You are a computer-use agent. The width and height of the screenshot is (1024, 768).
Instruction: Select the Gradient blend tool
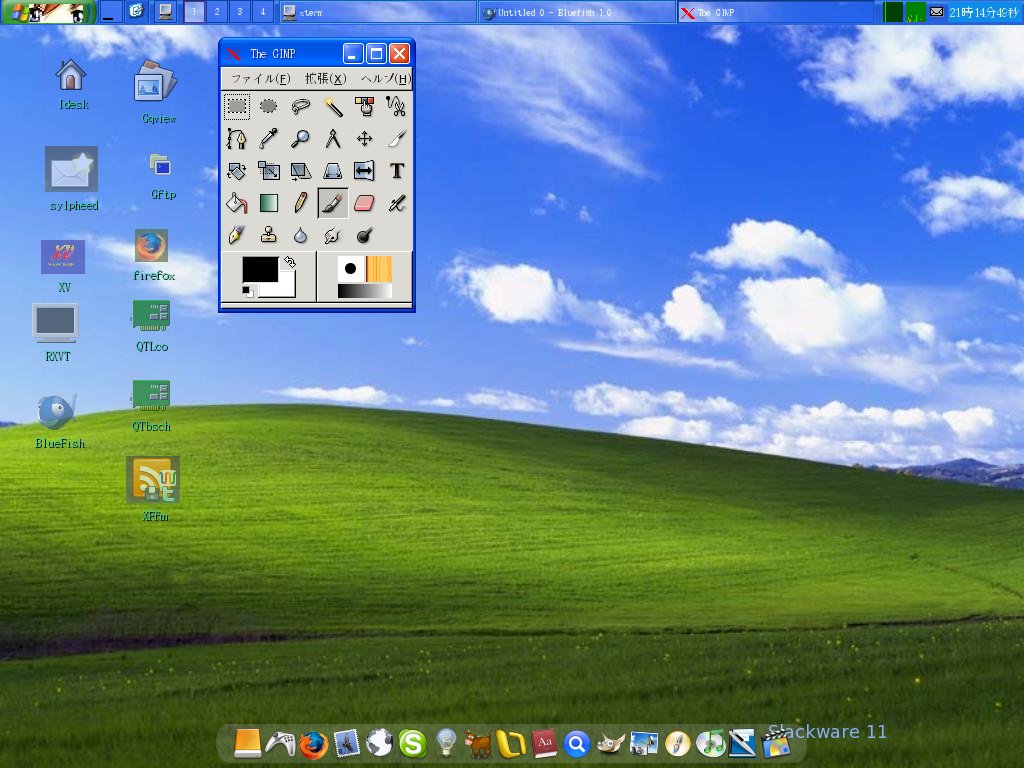tap(269, 202)
